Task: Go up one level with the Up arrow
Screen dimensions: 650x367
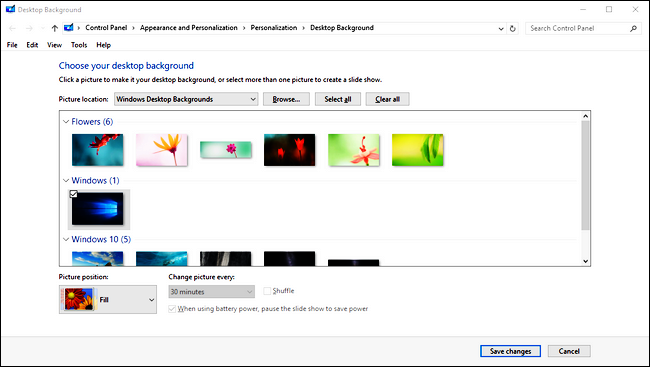Action: (x=54, y=28)
